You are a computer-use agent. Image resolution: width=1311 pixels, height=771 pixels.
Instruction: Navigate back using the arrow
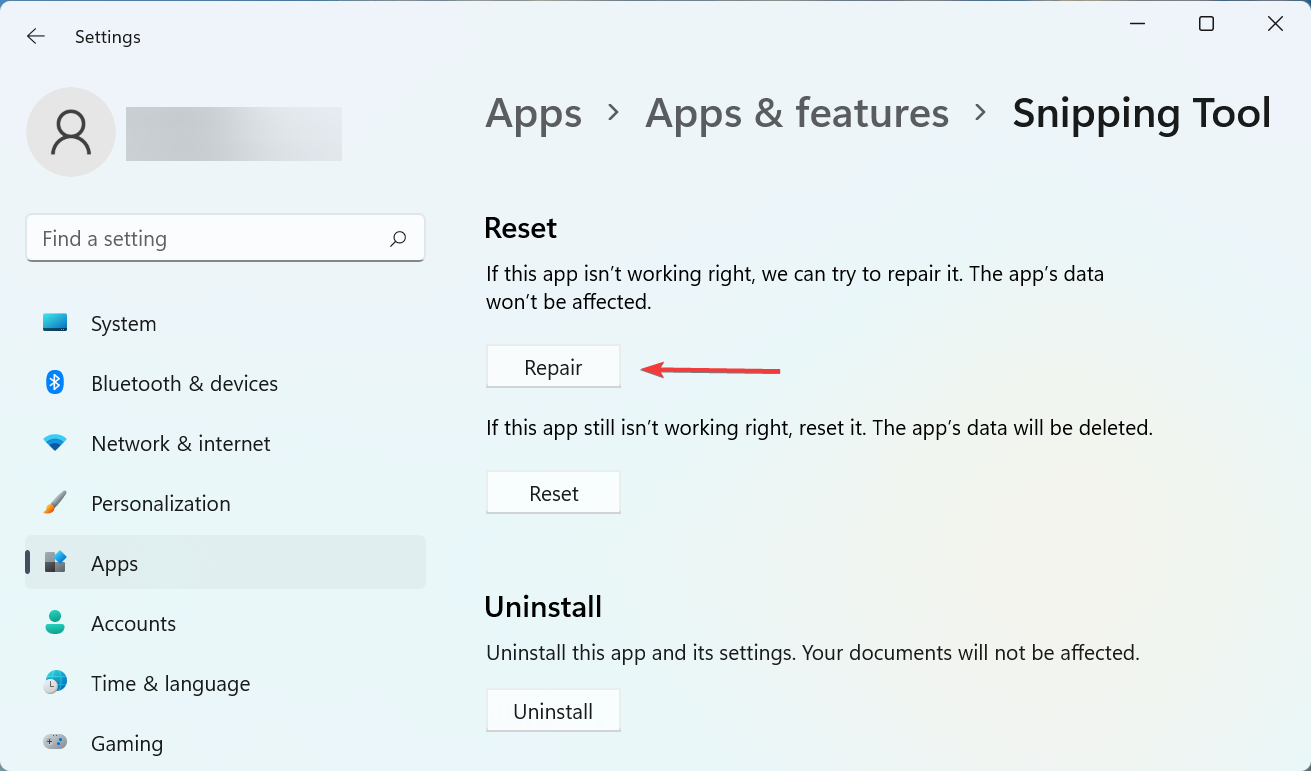(x=35, y=36)
